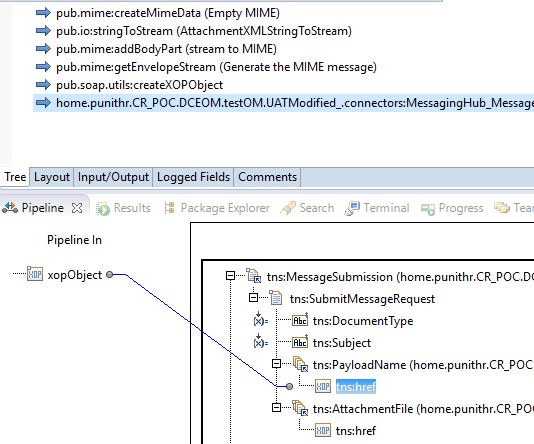Select the highlighted tns:href field

tap(356, 386)
